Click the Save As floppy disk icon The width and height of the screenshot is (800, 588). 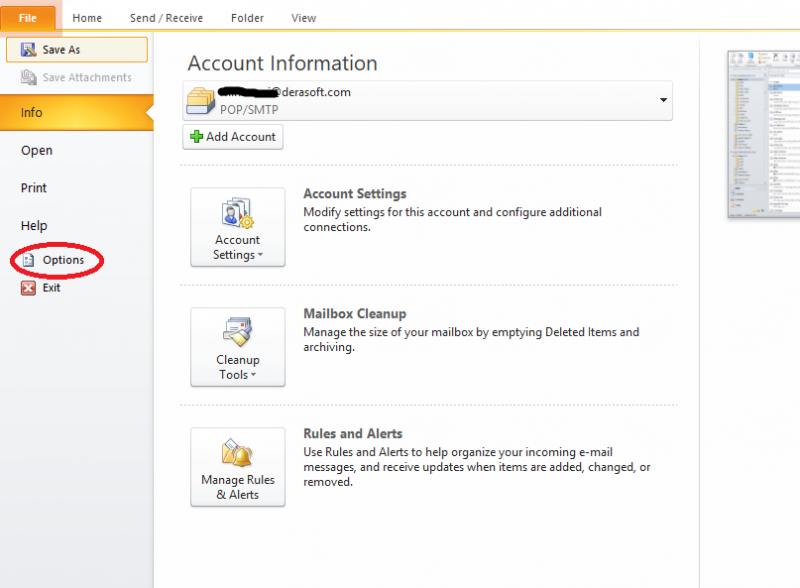tap(29, 50)
